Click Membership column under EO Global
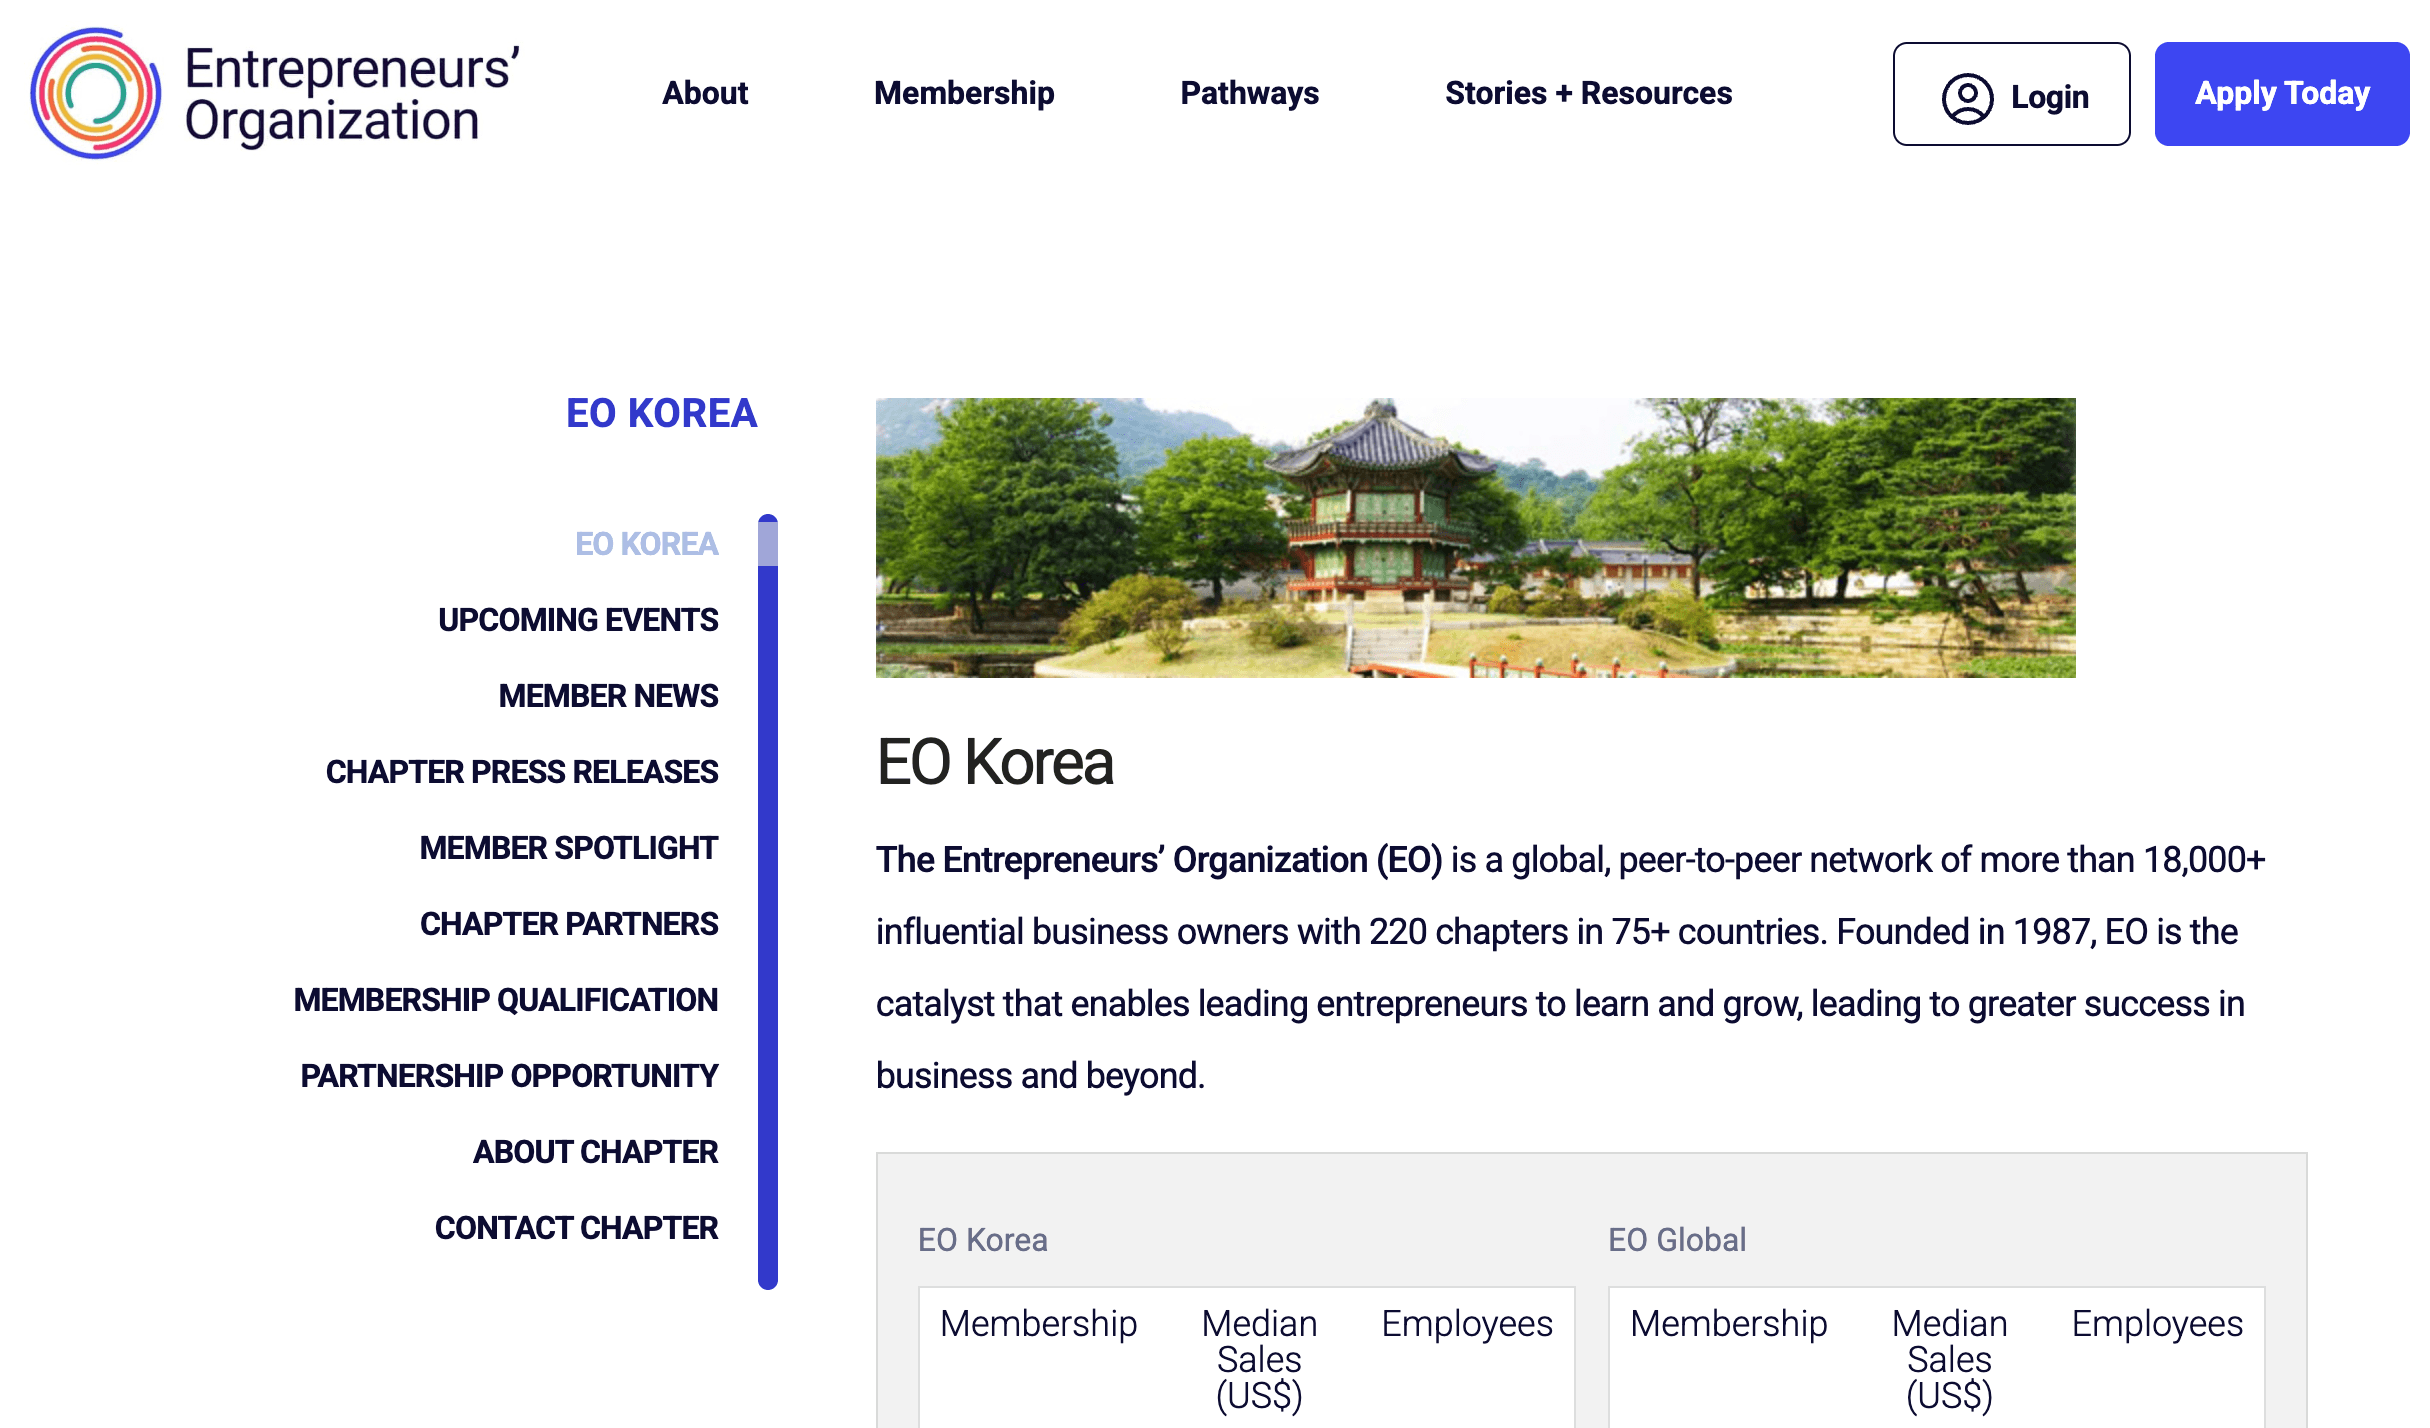2430x1428 pixels. (1729, 1324)
